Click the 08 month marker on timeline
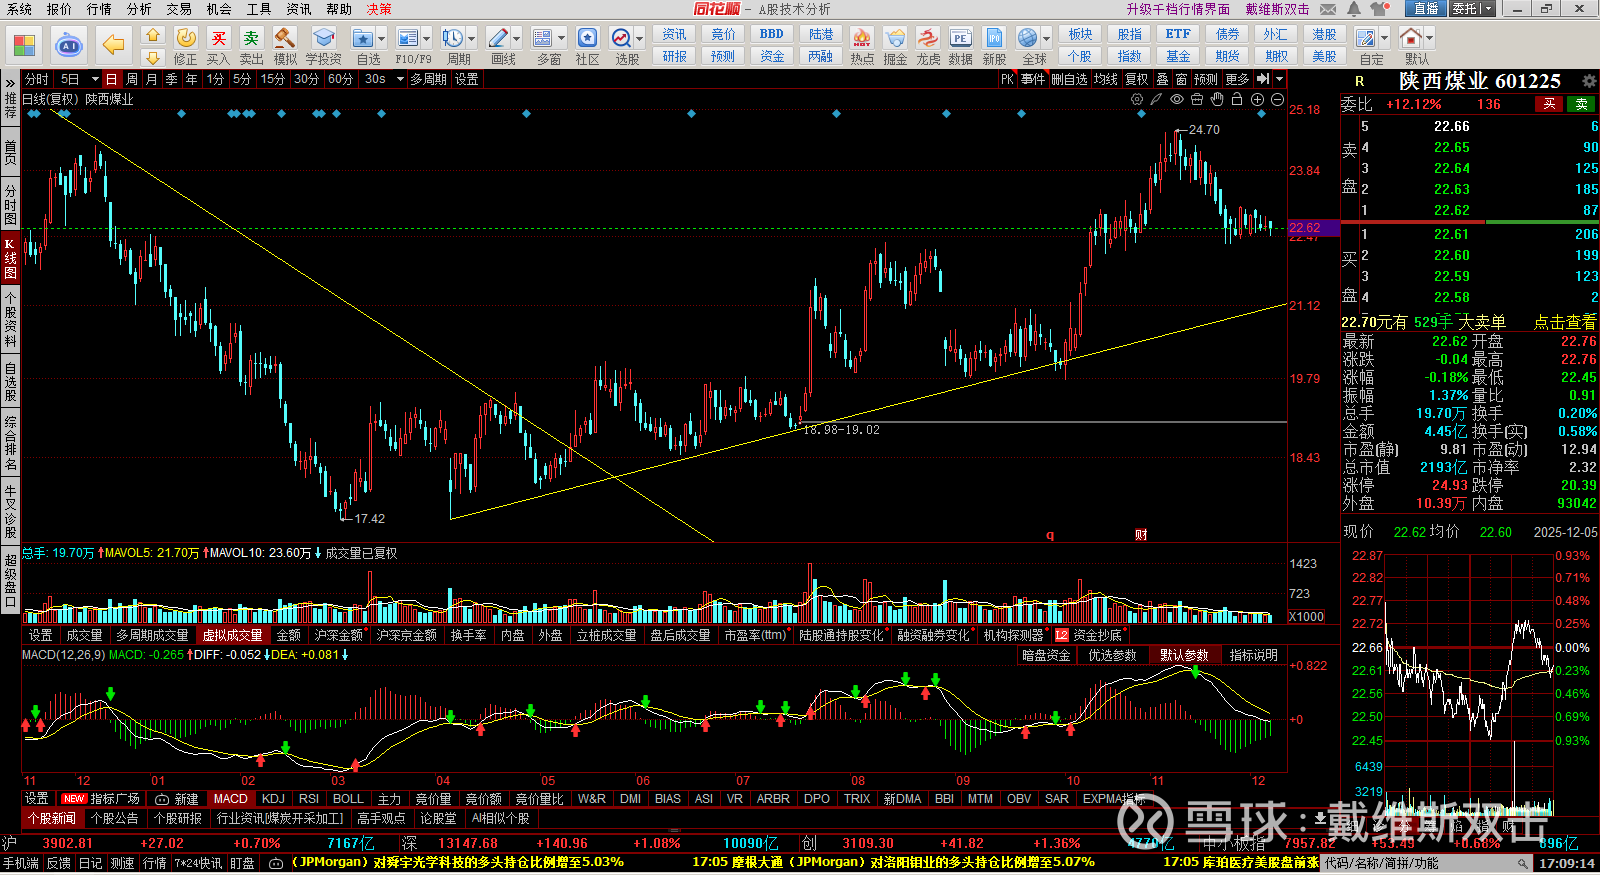Viewport: 1600px width, 875px height. [x=858, y=780]
